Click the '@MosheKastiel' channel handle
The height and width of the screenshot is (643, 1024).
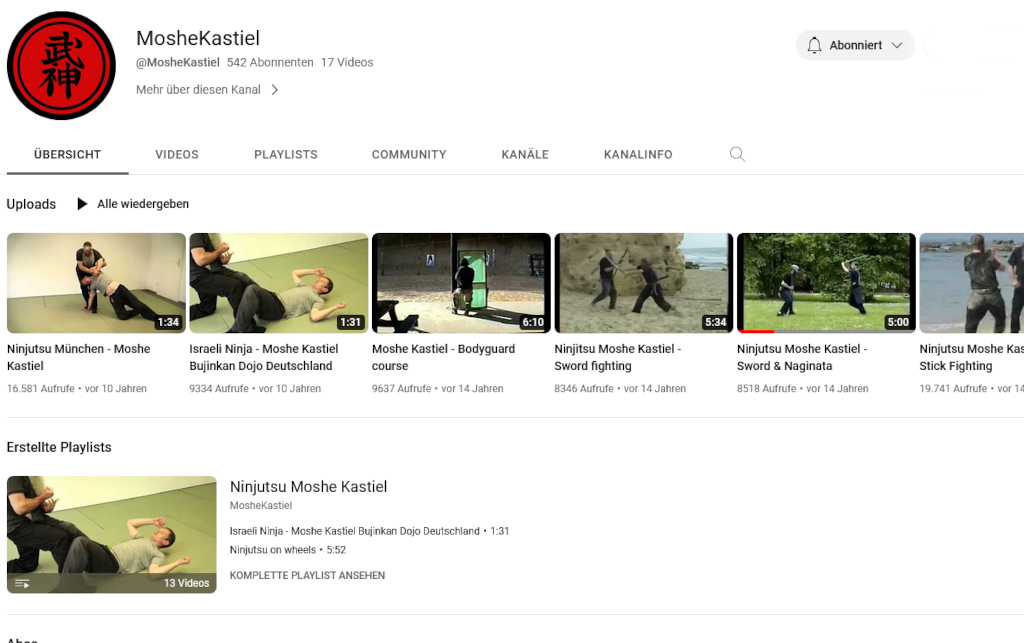(178, 62)
